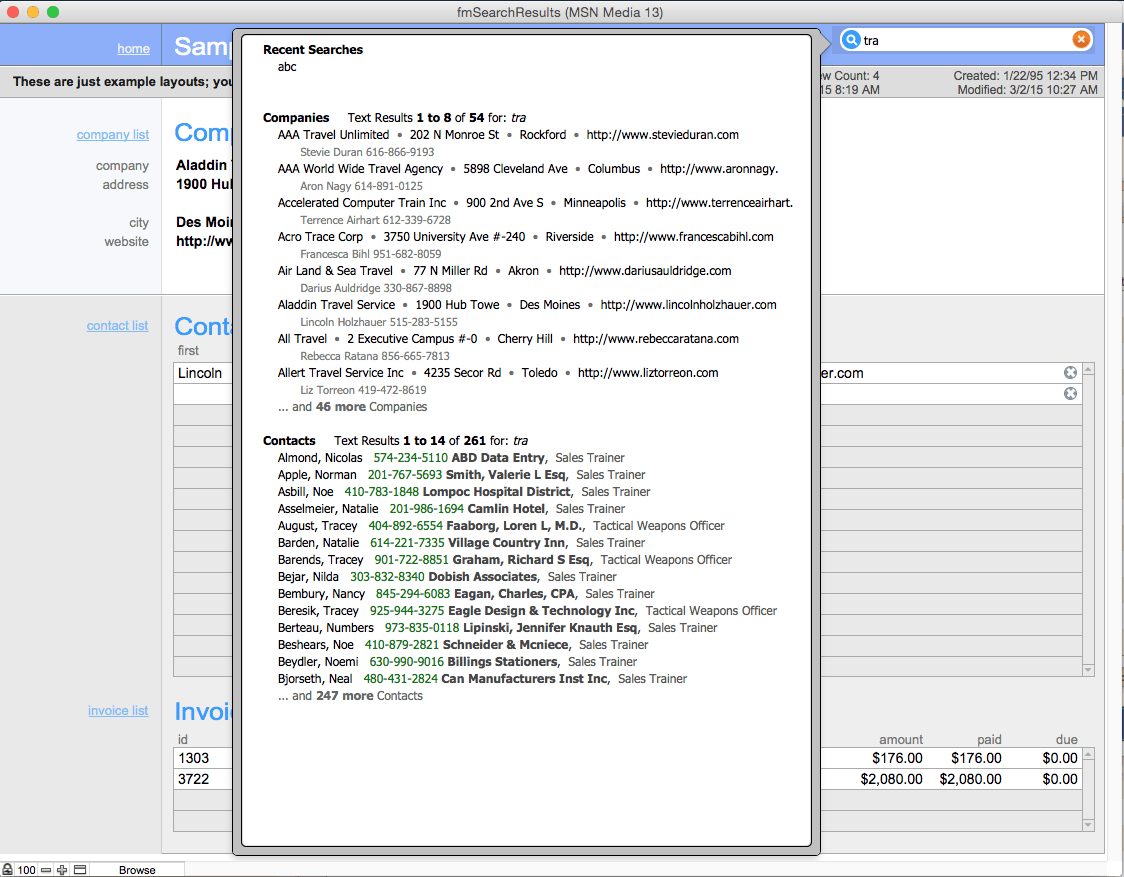
Task: Click the magnifying glass search icon
Action: (x=851, y=40)
